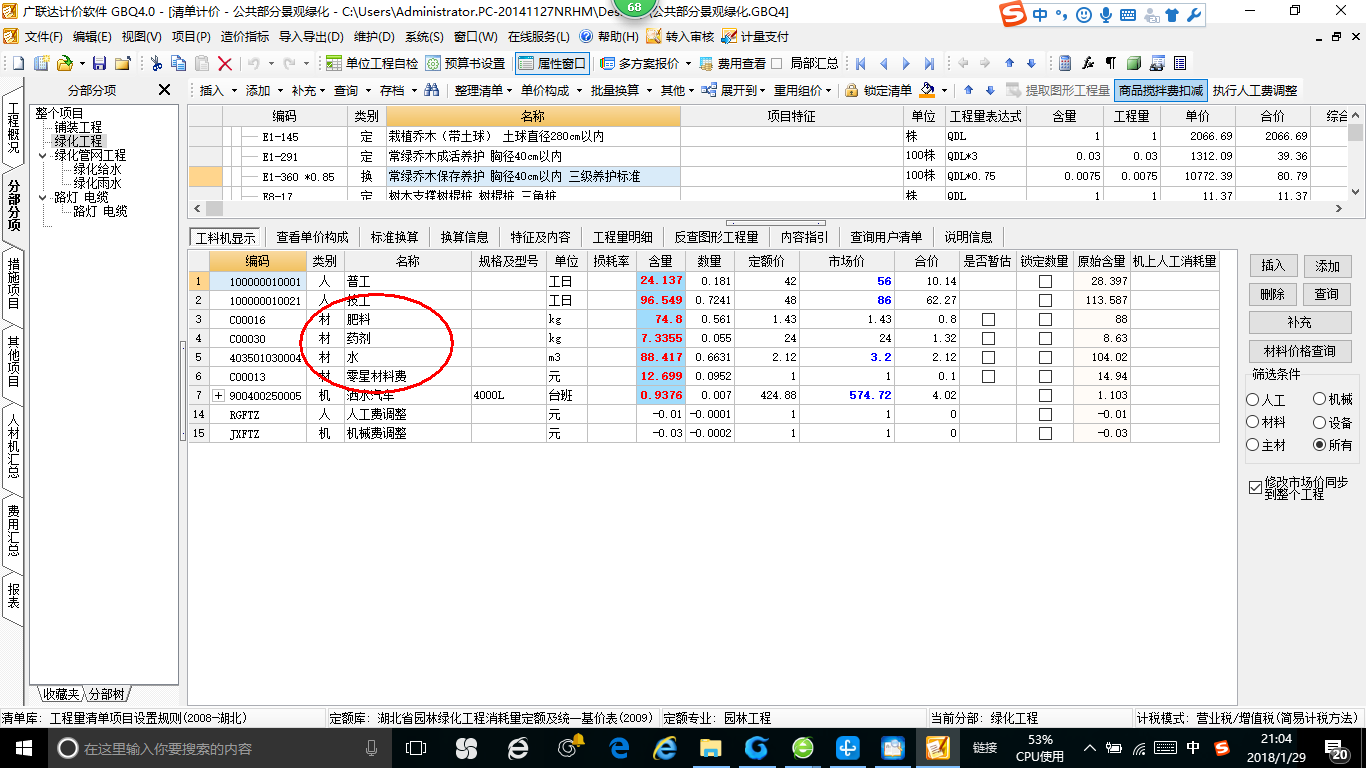Image resolution: width=1366 pixels, height=768 pixels.
Task: Click the 补充 button in the right panel
Action: [1300, 323]
